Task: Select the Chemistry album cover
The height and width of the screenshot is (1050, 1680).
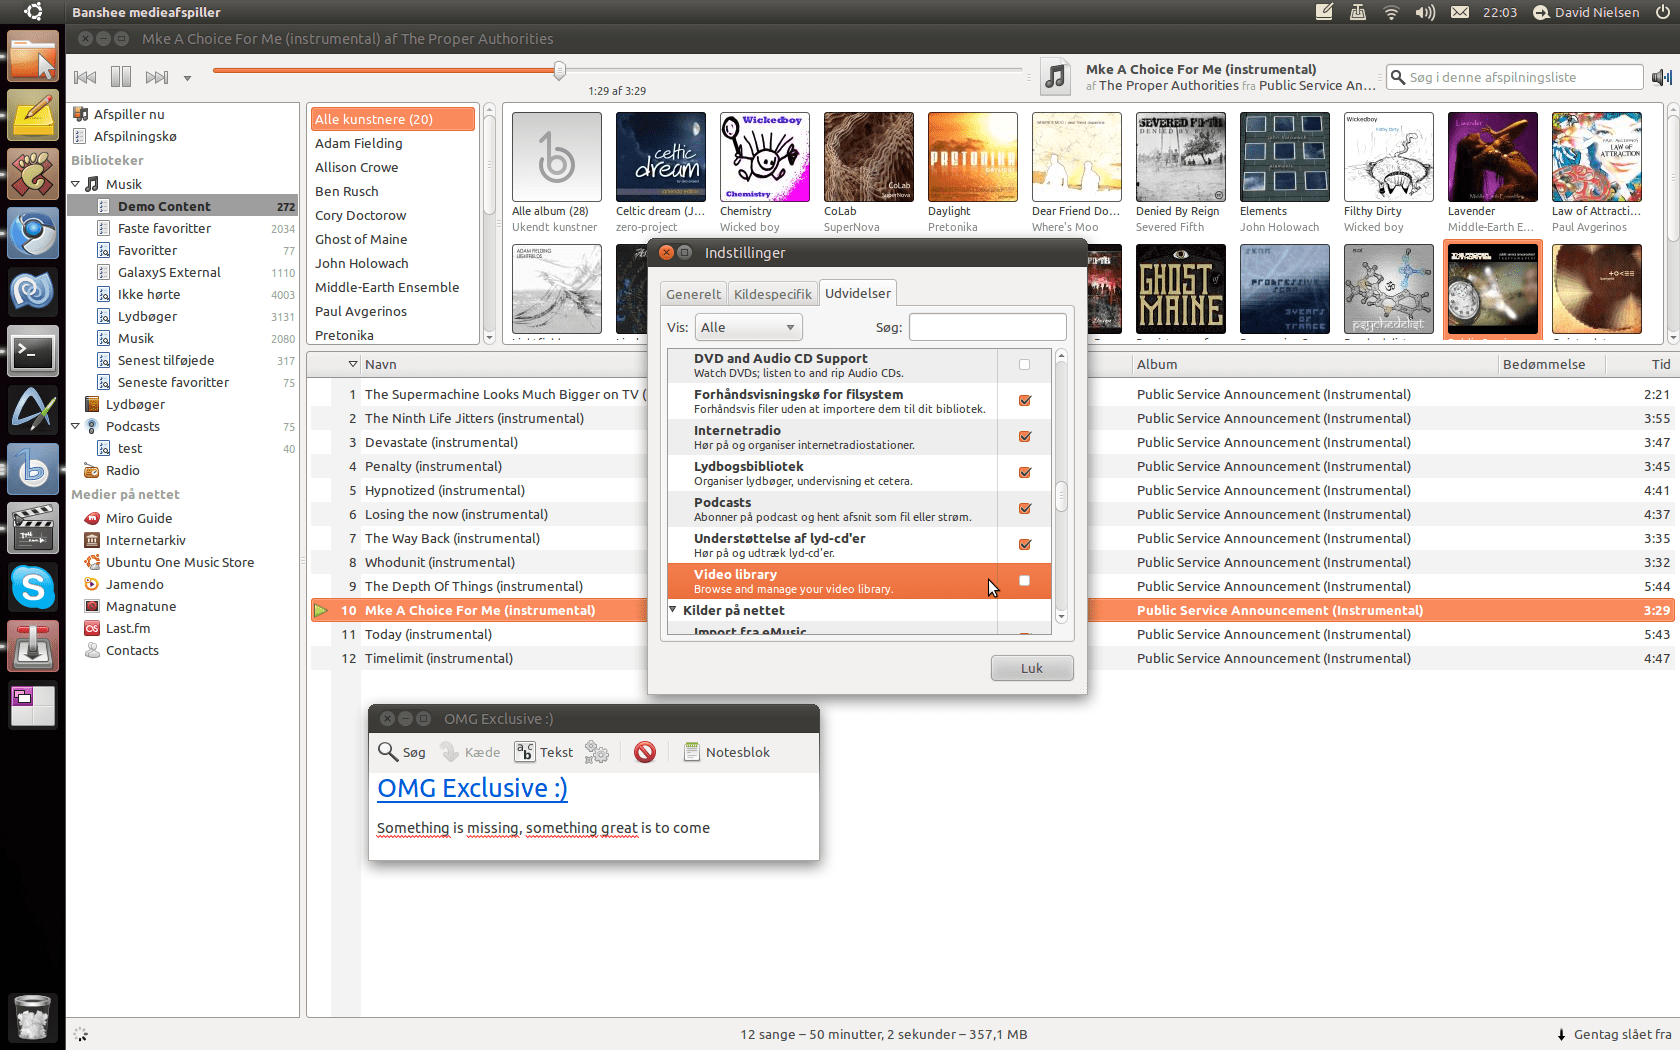Action: (x=765, y=157)
